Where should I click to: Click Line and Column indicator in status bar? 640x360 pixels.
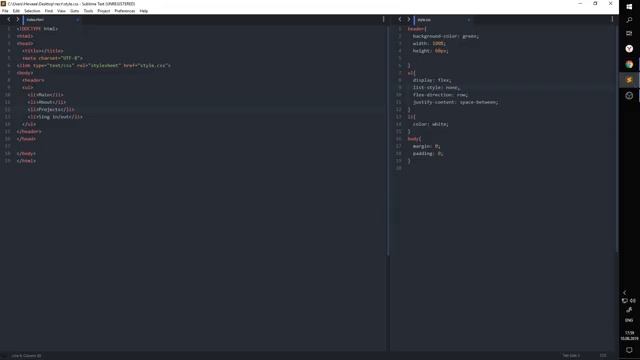(x=26, y=356)
